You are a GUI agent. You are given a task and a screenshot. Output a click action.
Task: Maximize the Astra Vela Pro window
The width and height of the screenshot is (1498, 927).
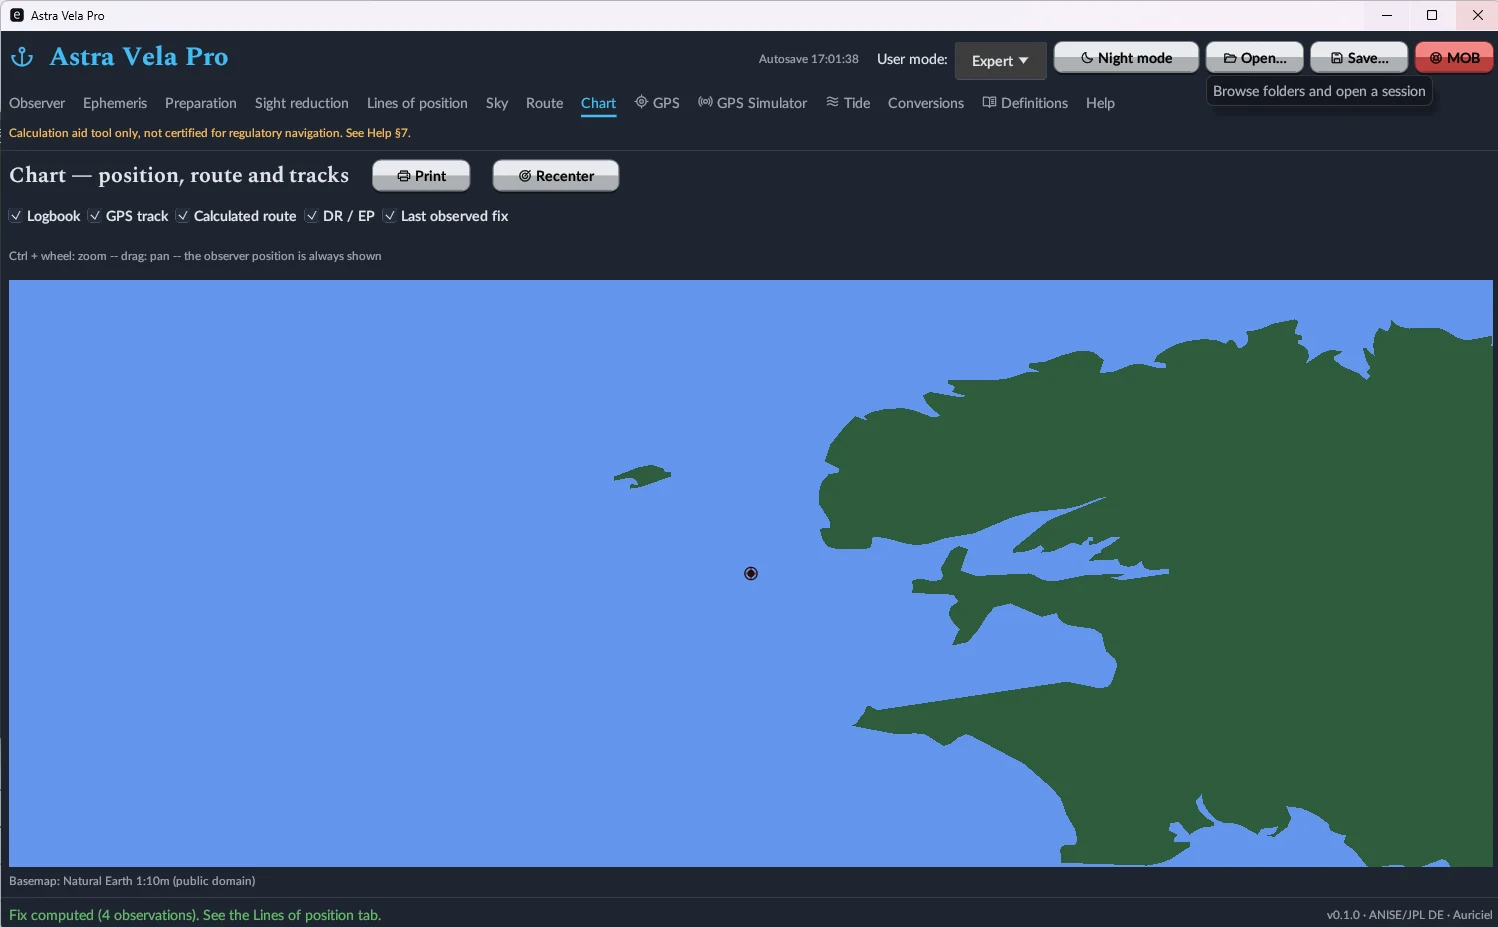(1432, 15)
